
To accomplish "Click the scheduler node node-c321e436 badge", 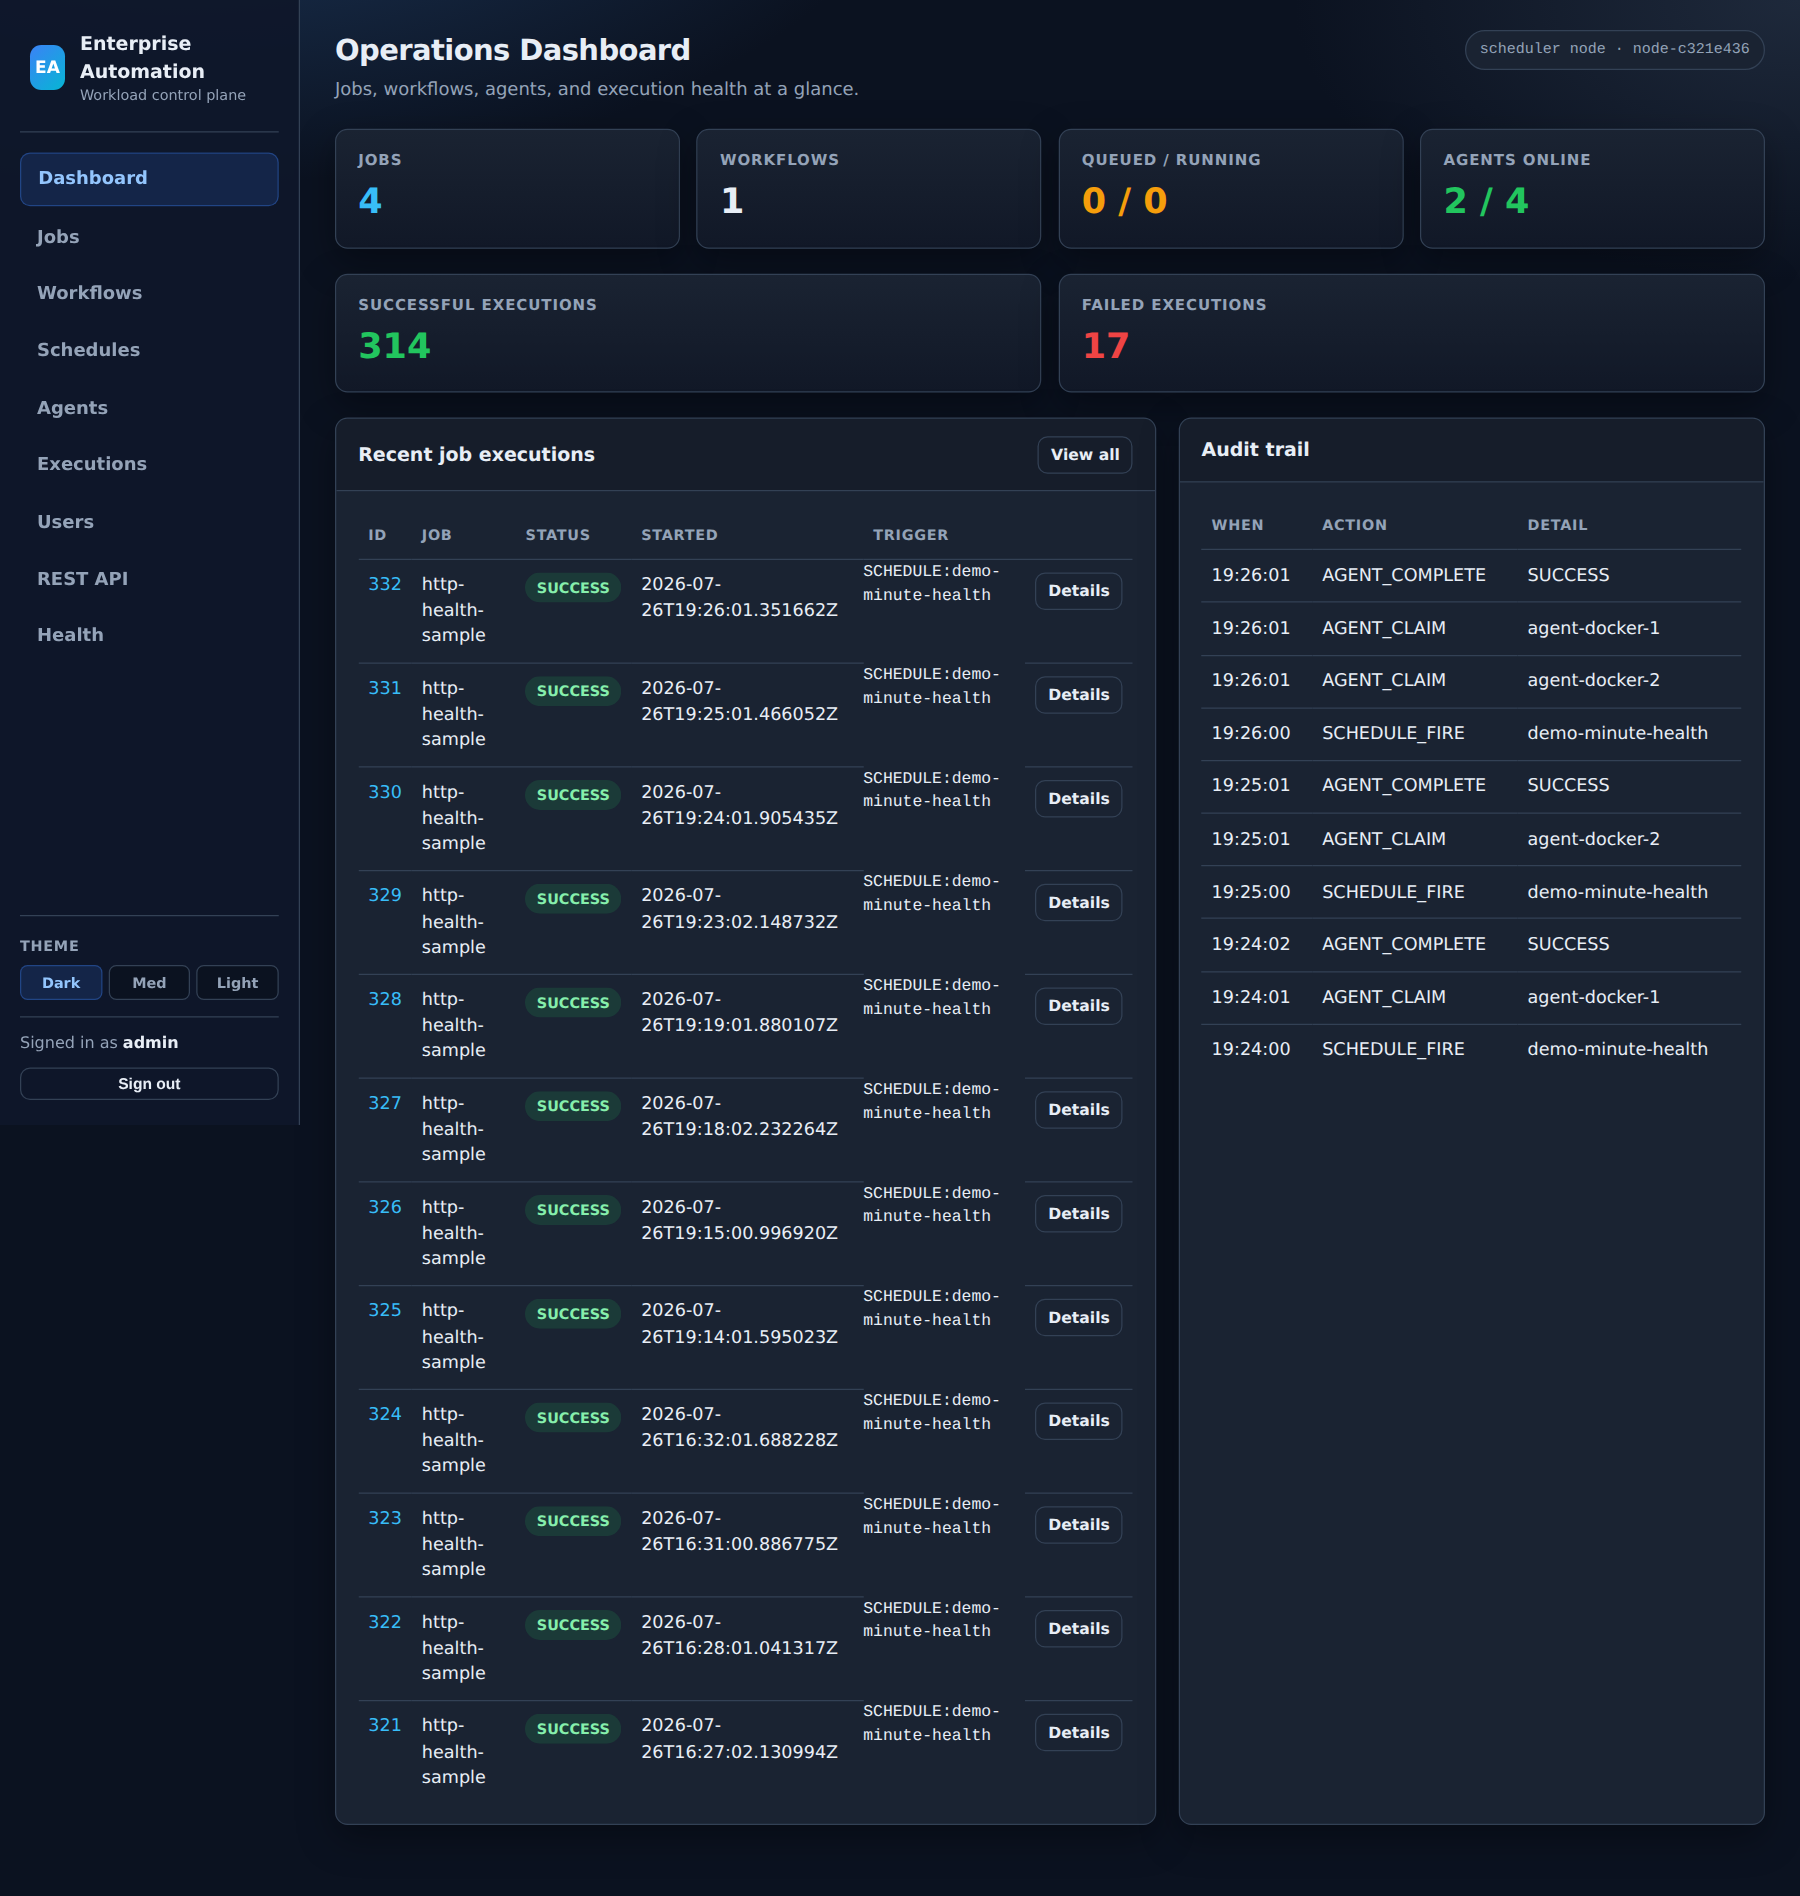I will [1614, 49].
